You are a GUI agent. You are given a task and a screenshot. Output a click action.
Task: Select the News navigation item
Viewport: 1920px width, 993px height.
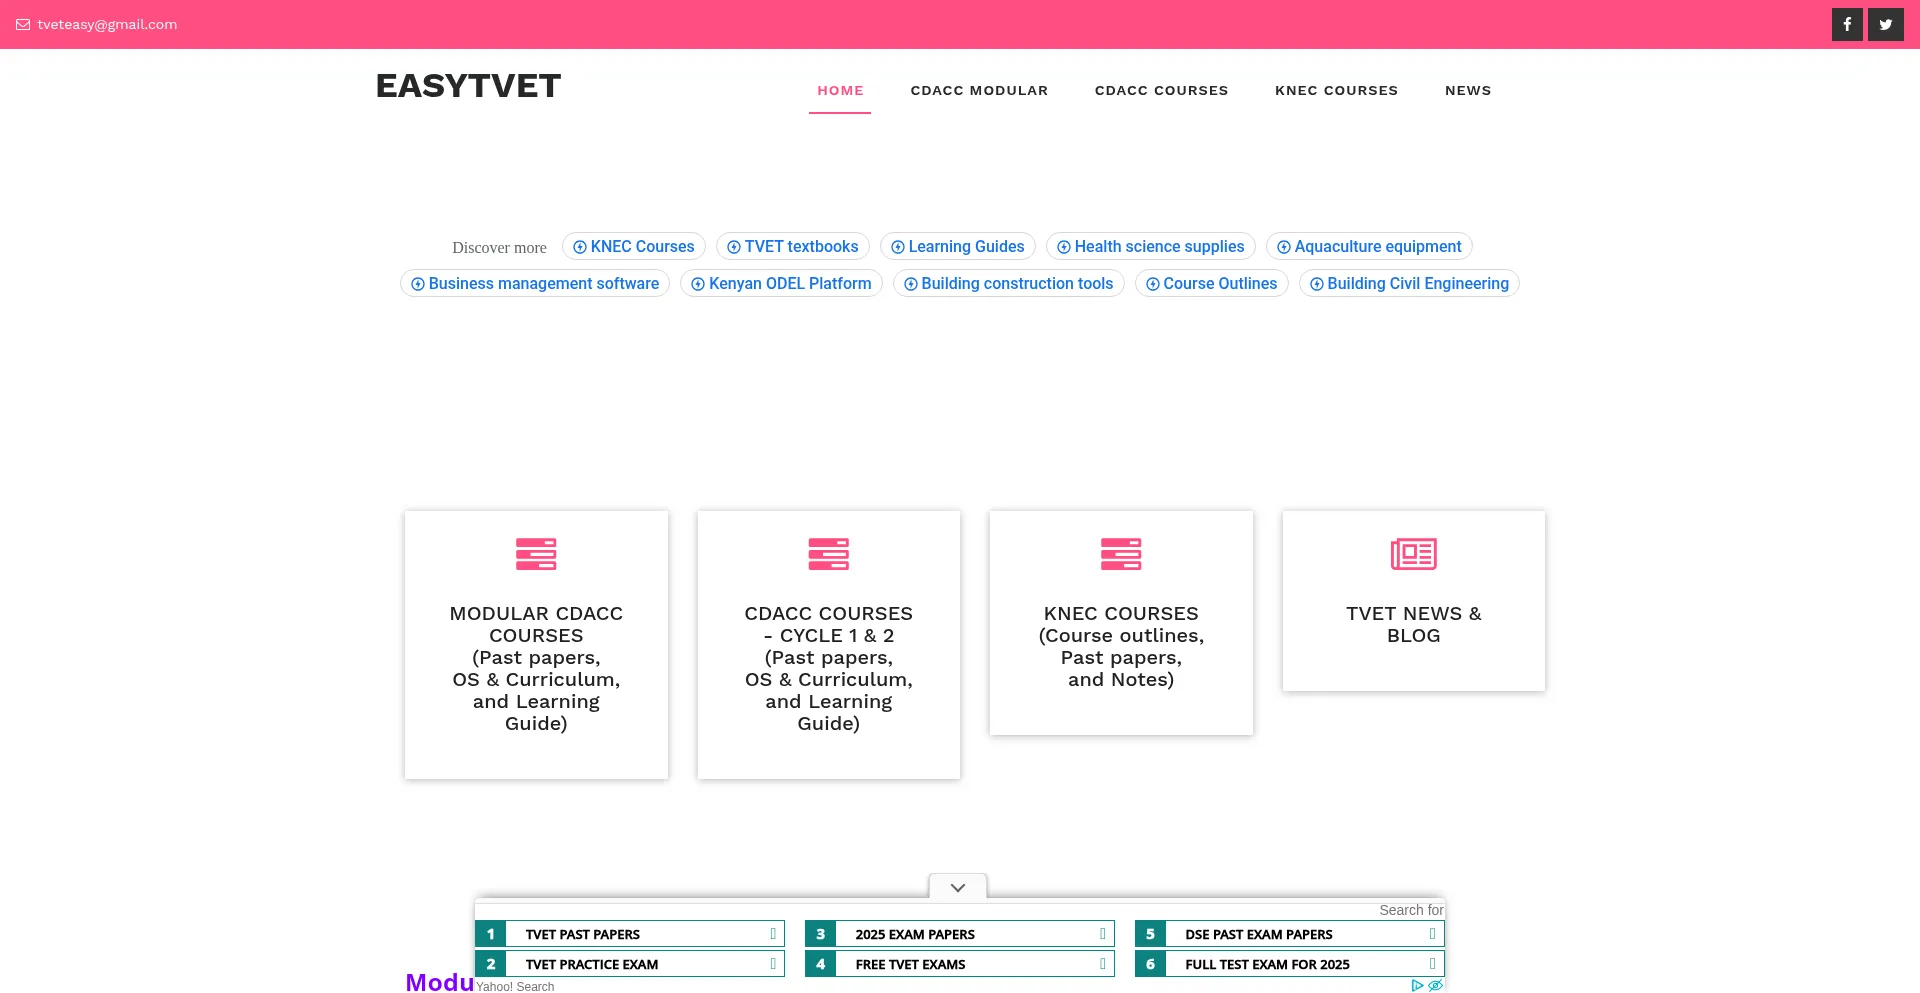point(1467,90)
